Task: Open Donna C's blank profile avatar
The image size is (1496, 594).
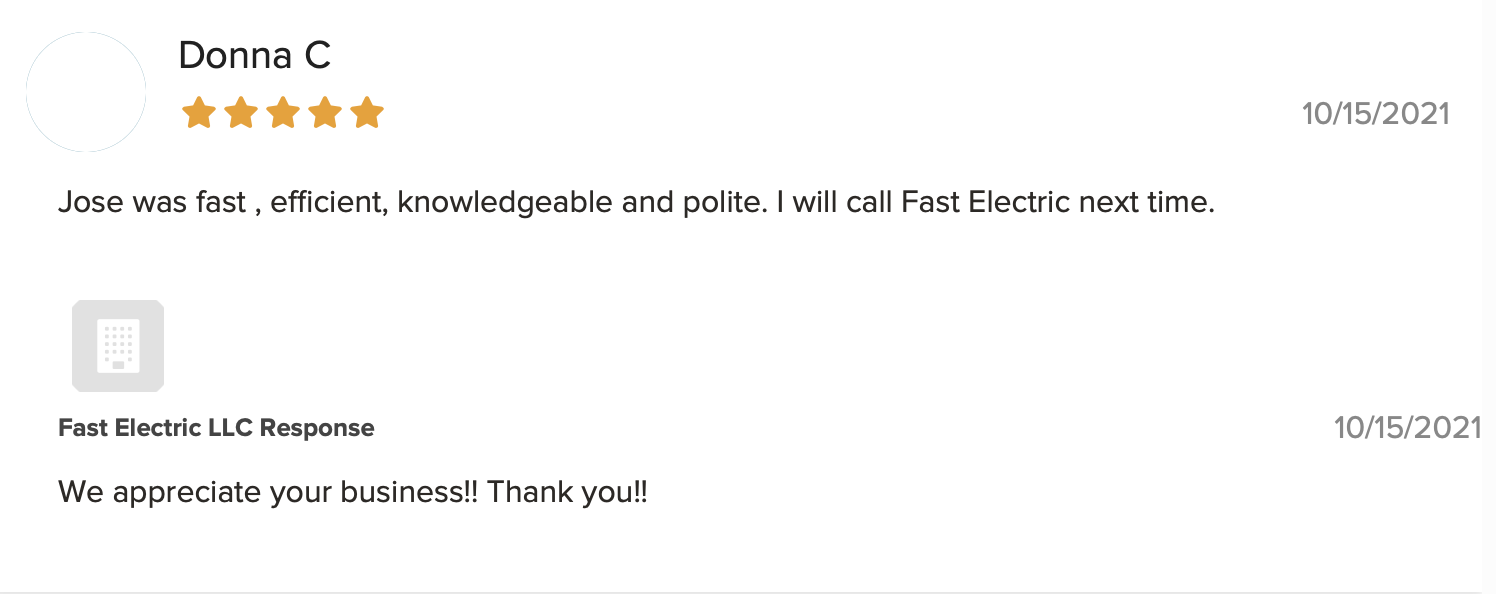Action: [86, 92]
